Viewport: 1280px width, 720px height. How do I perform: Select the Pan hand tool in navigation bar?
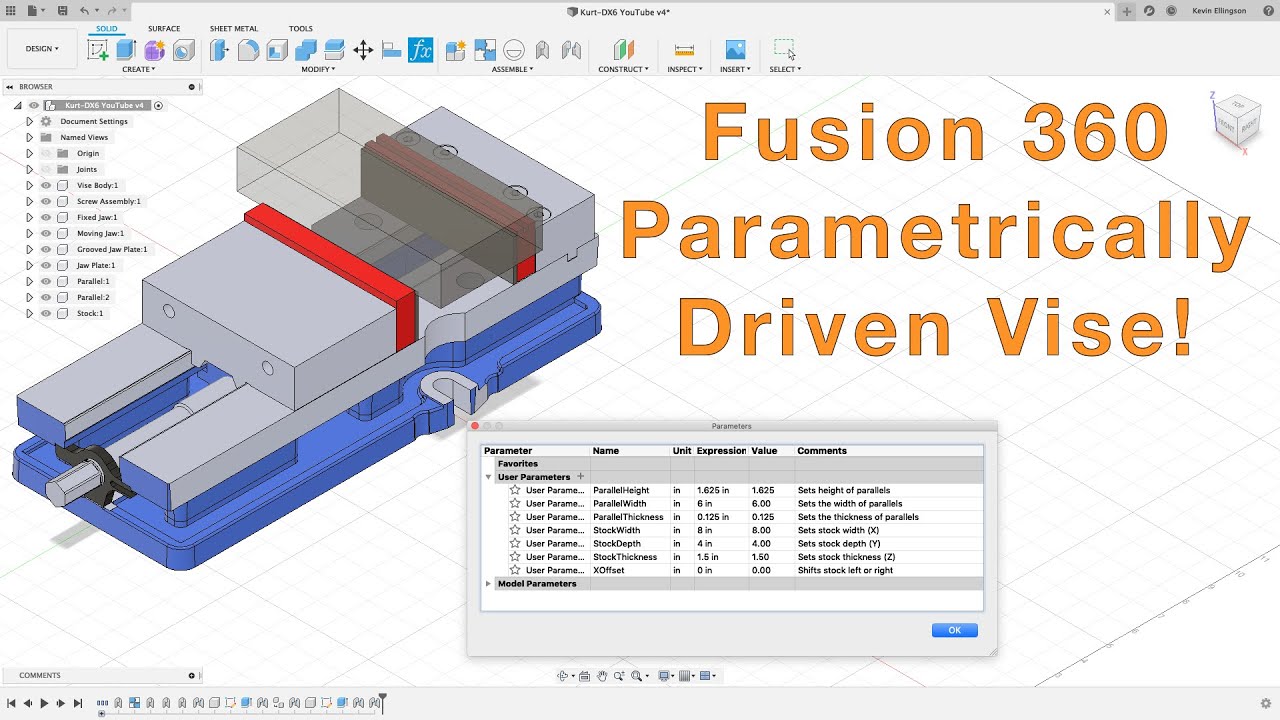(602, 676)
